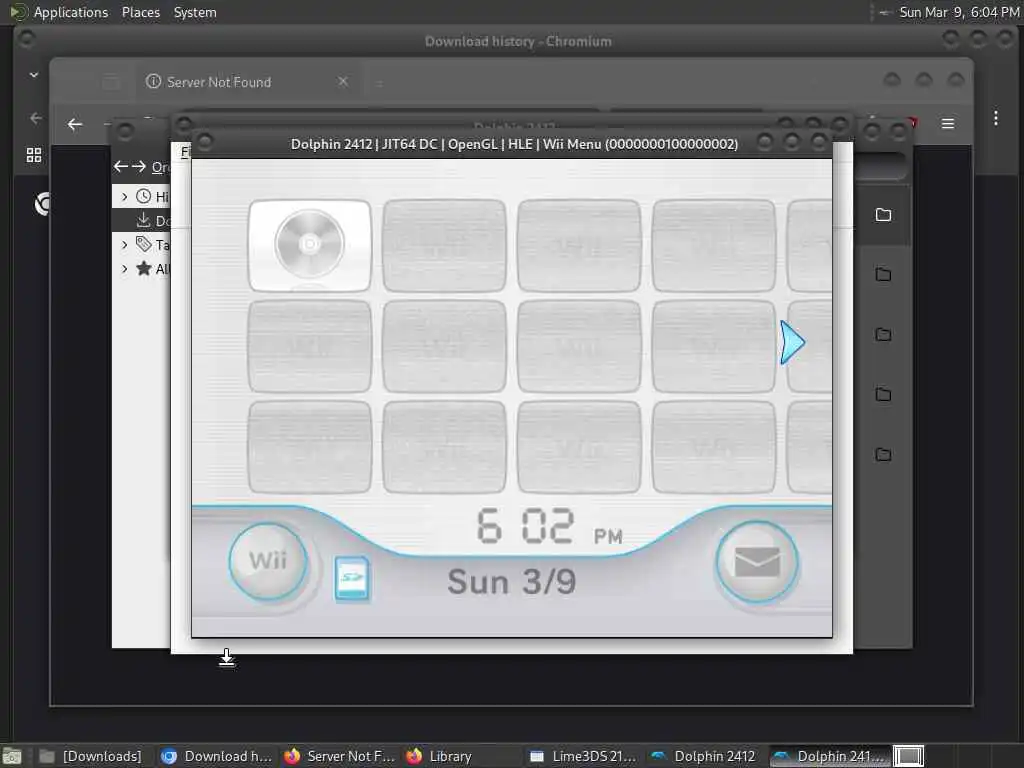Open the Disc Channel in Wii Menu
This screenshot has height=768, width=1024.
click(310, 246)
